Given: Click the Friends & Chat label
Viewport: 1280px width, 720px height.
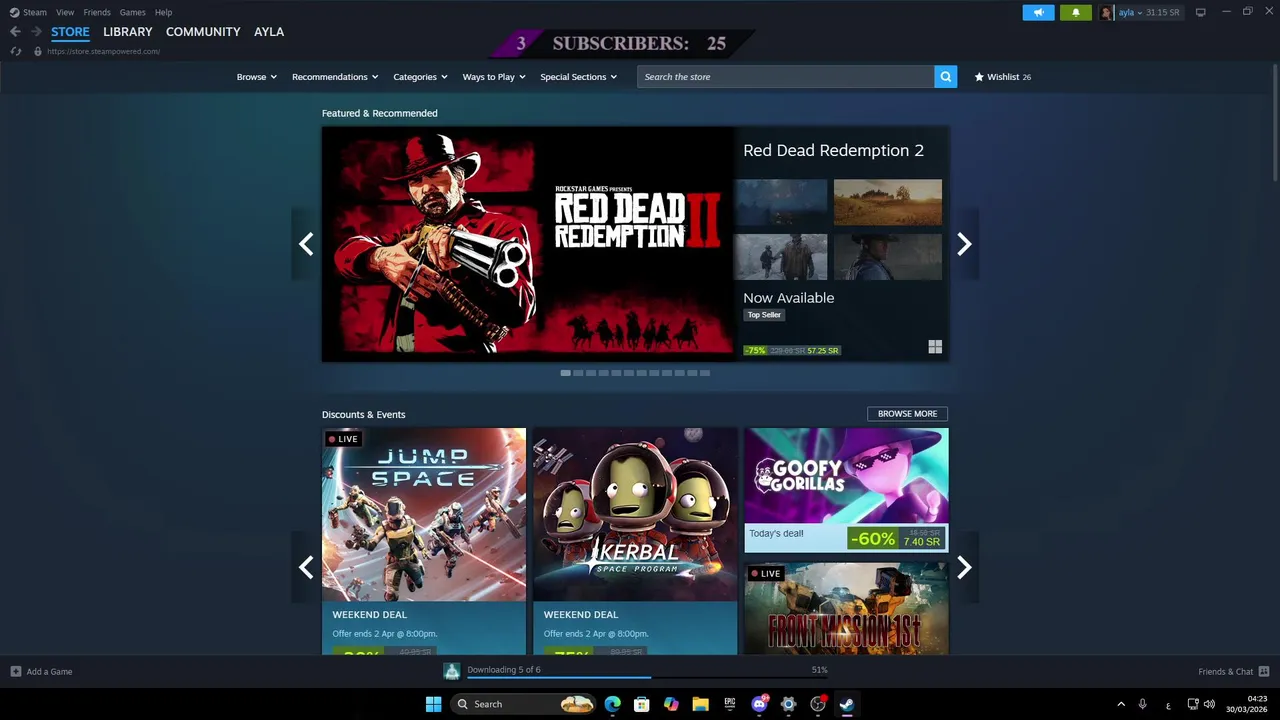Looking at the screenshot, I should click(1225, 671).
